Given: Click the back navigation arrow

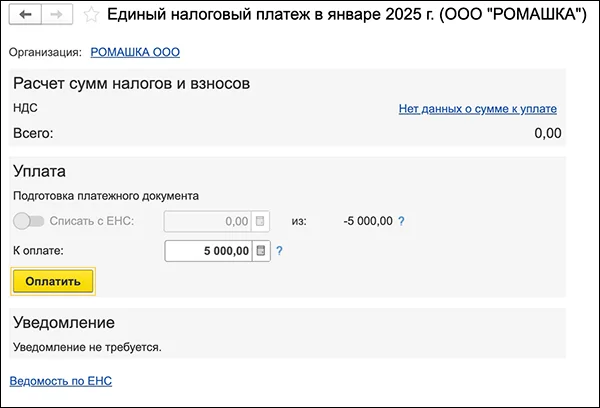Looking at the screenshot, I should click(24, 15).
